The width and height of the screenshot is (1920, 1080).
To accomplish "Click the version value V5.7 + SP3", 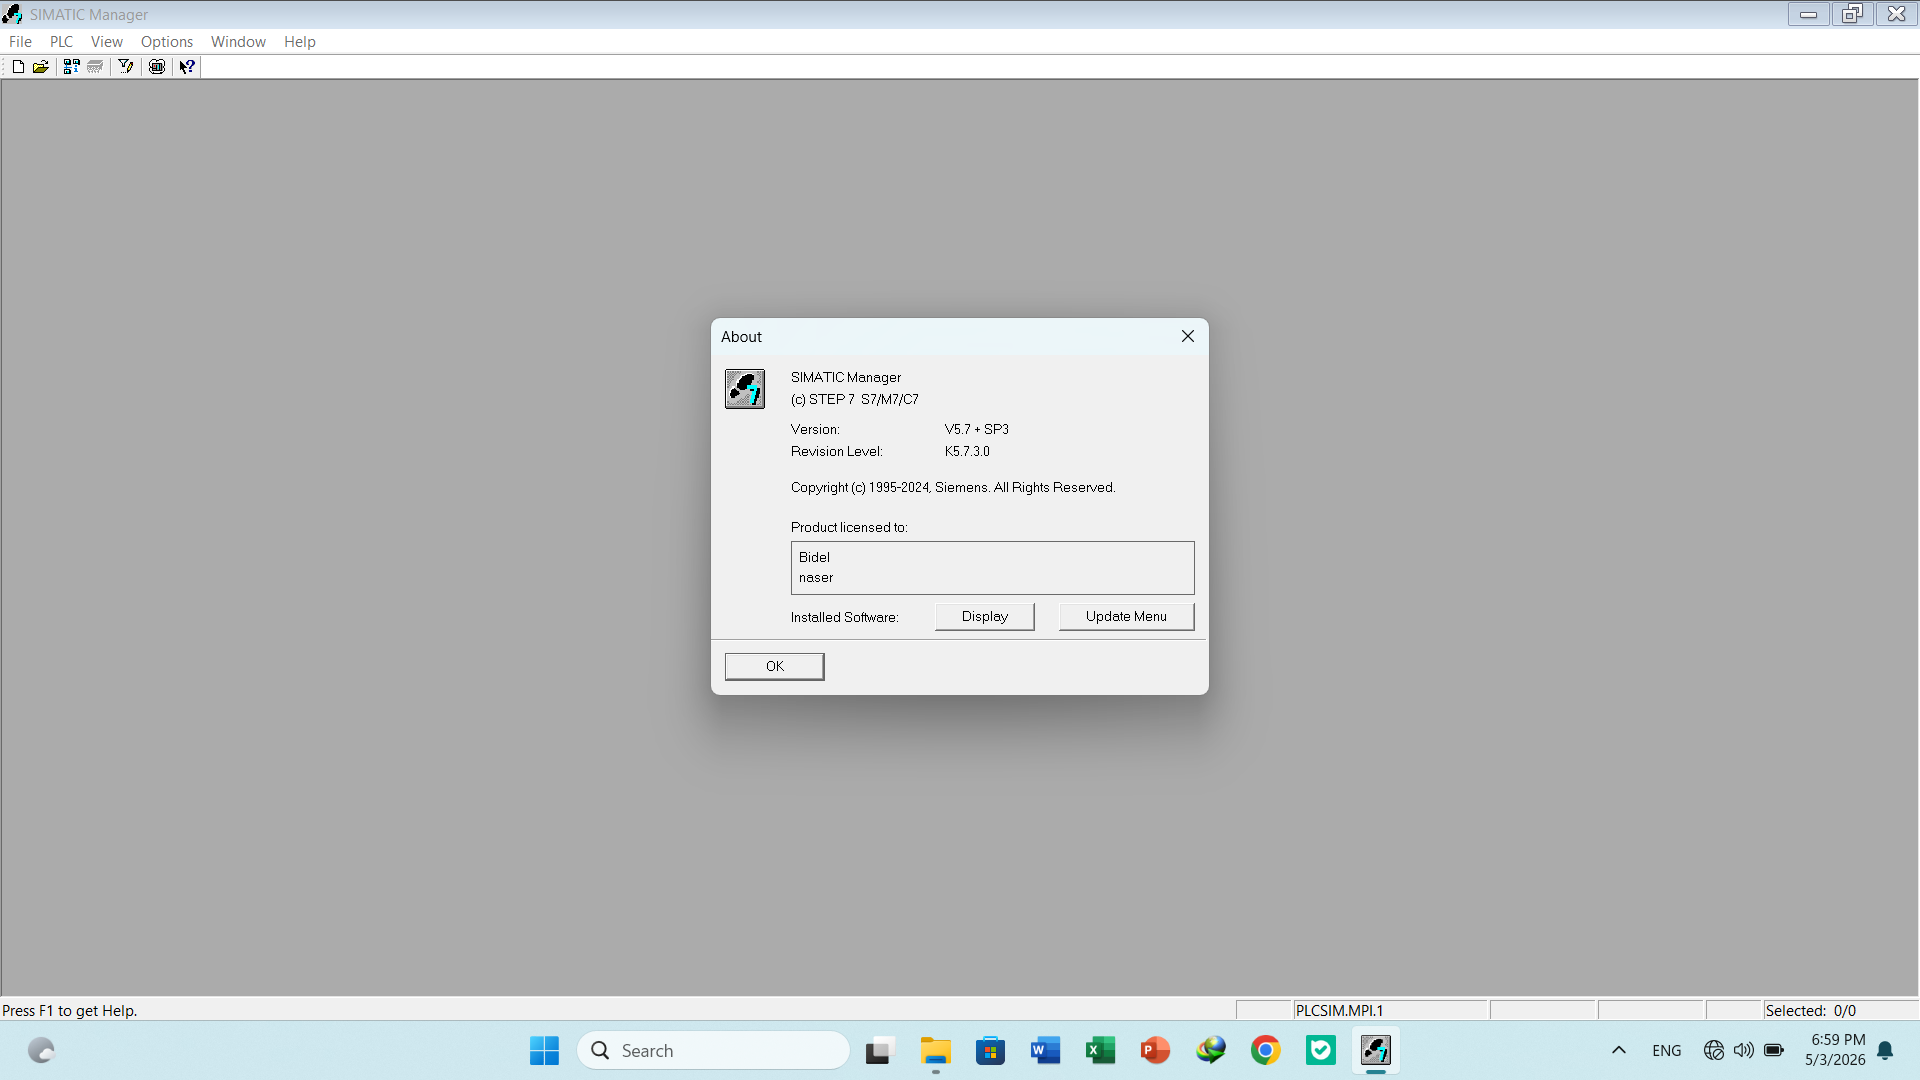I will (x=977, y=429).
